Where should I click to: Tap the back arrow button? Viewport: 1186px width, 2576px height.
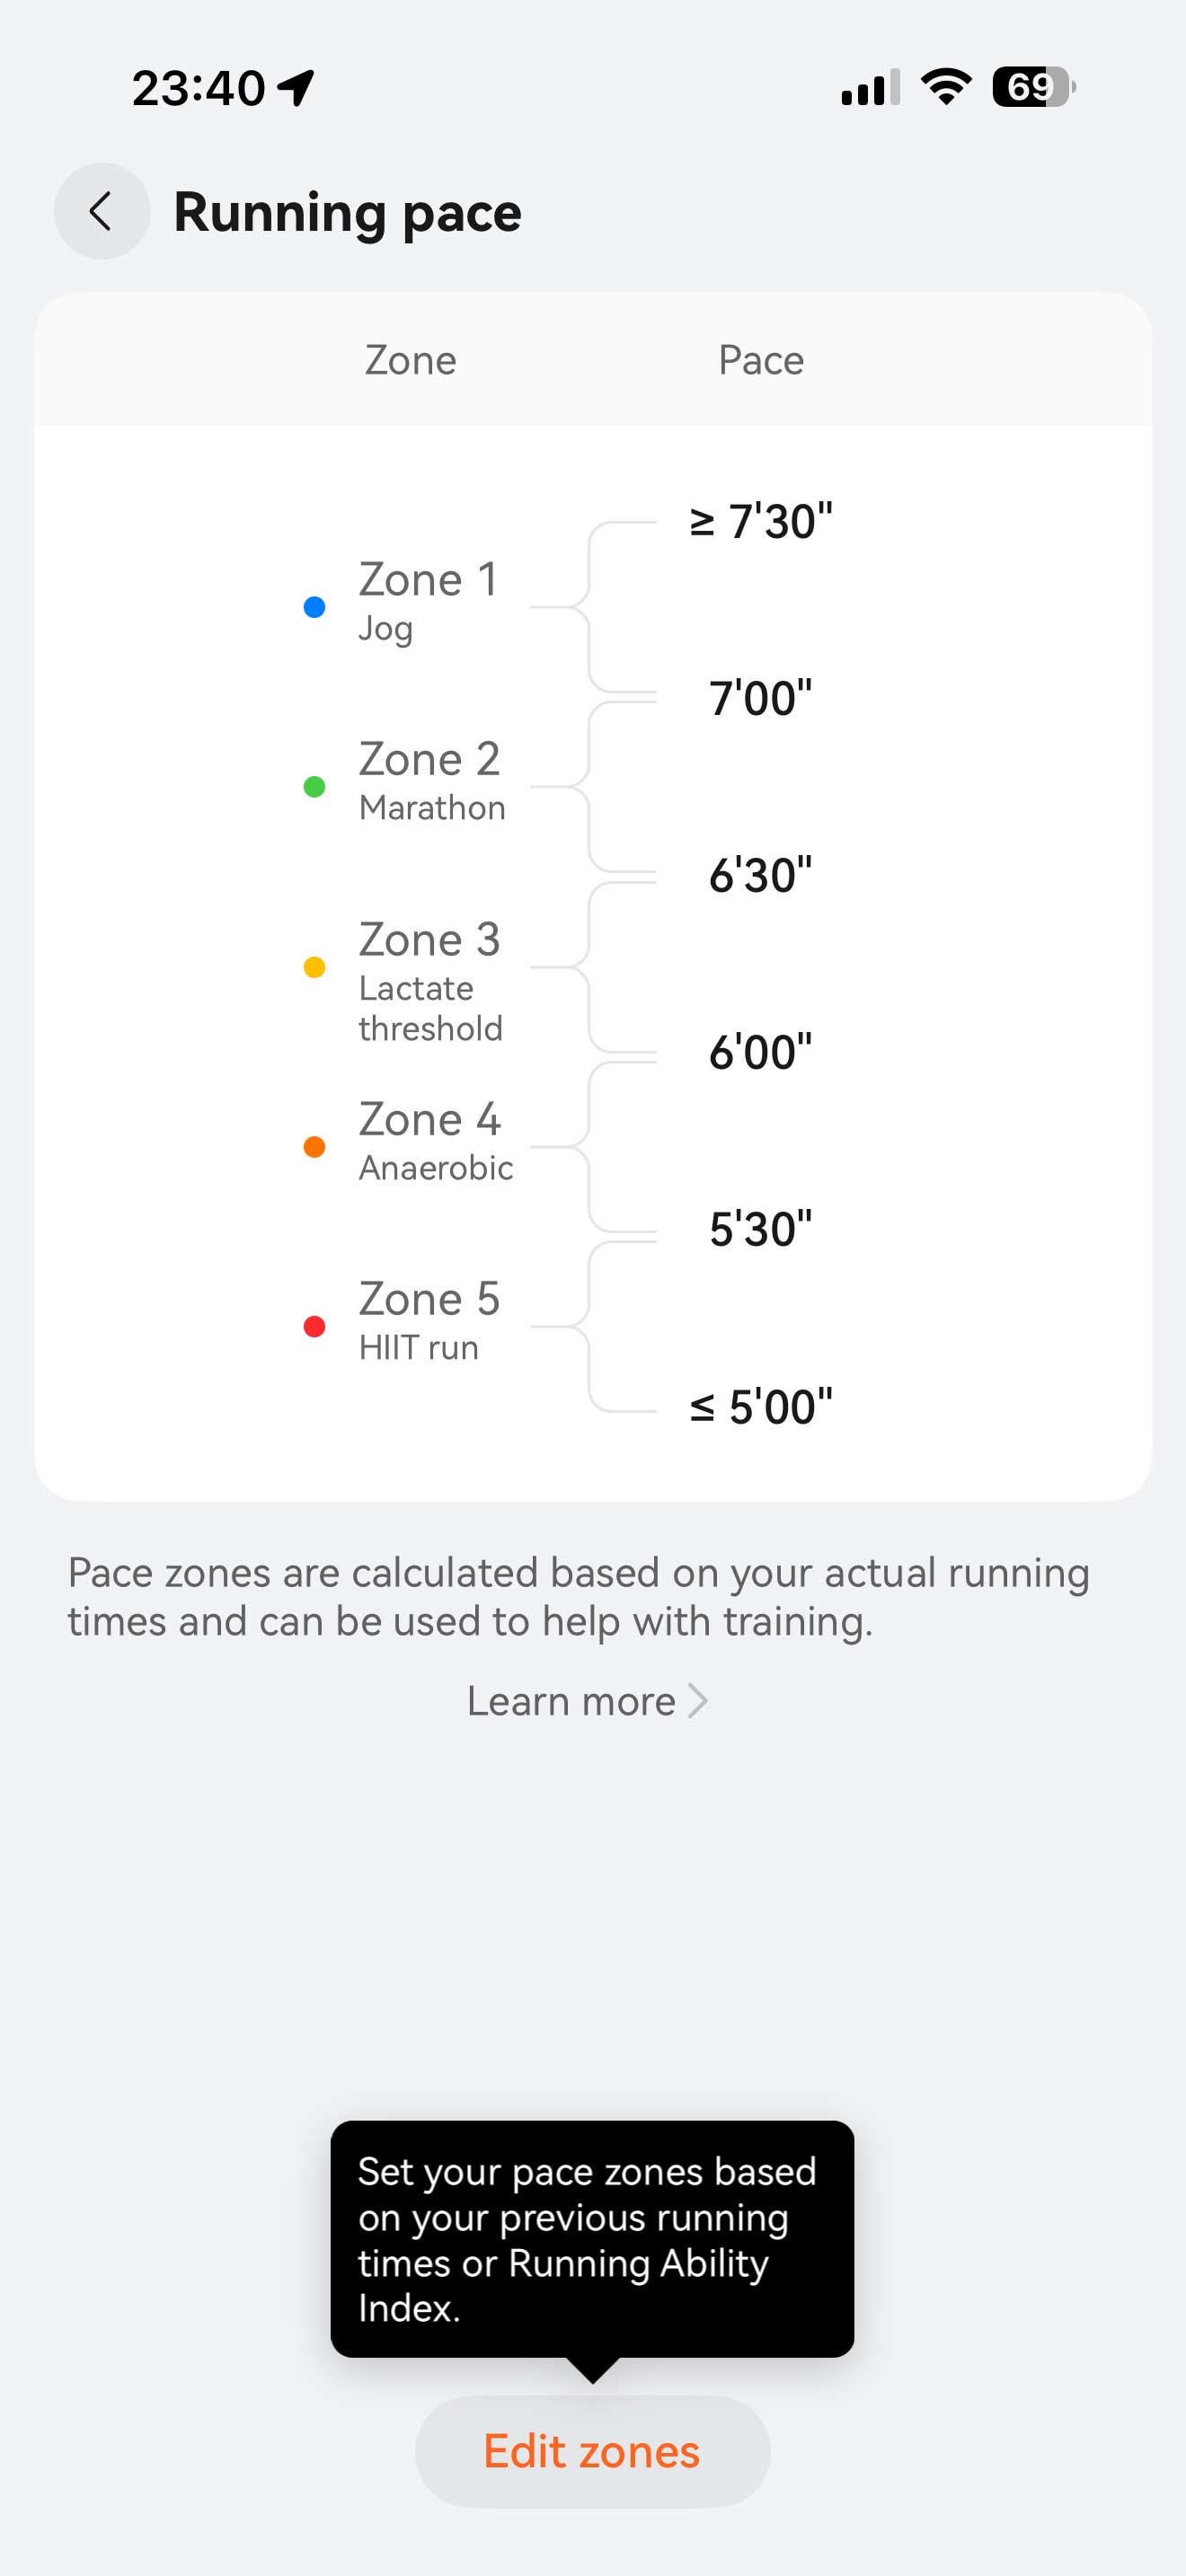coord(101,211)
